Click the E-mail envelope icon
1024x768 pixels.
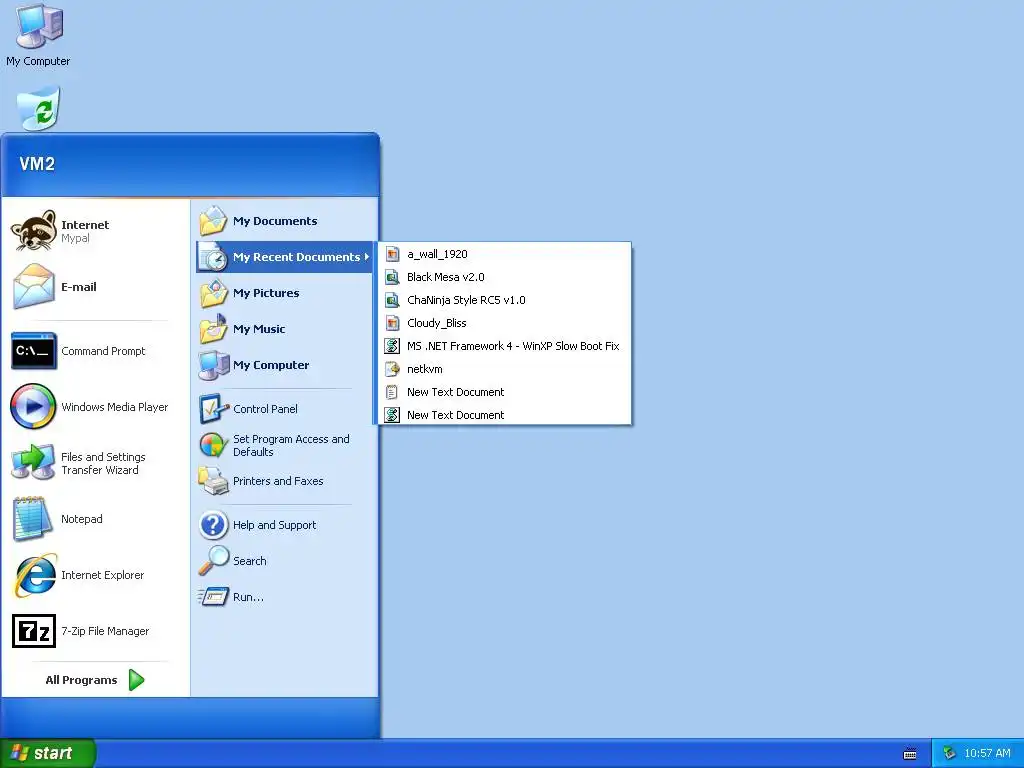33,287
